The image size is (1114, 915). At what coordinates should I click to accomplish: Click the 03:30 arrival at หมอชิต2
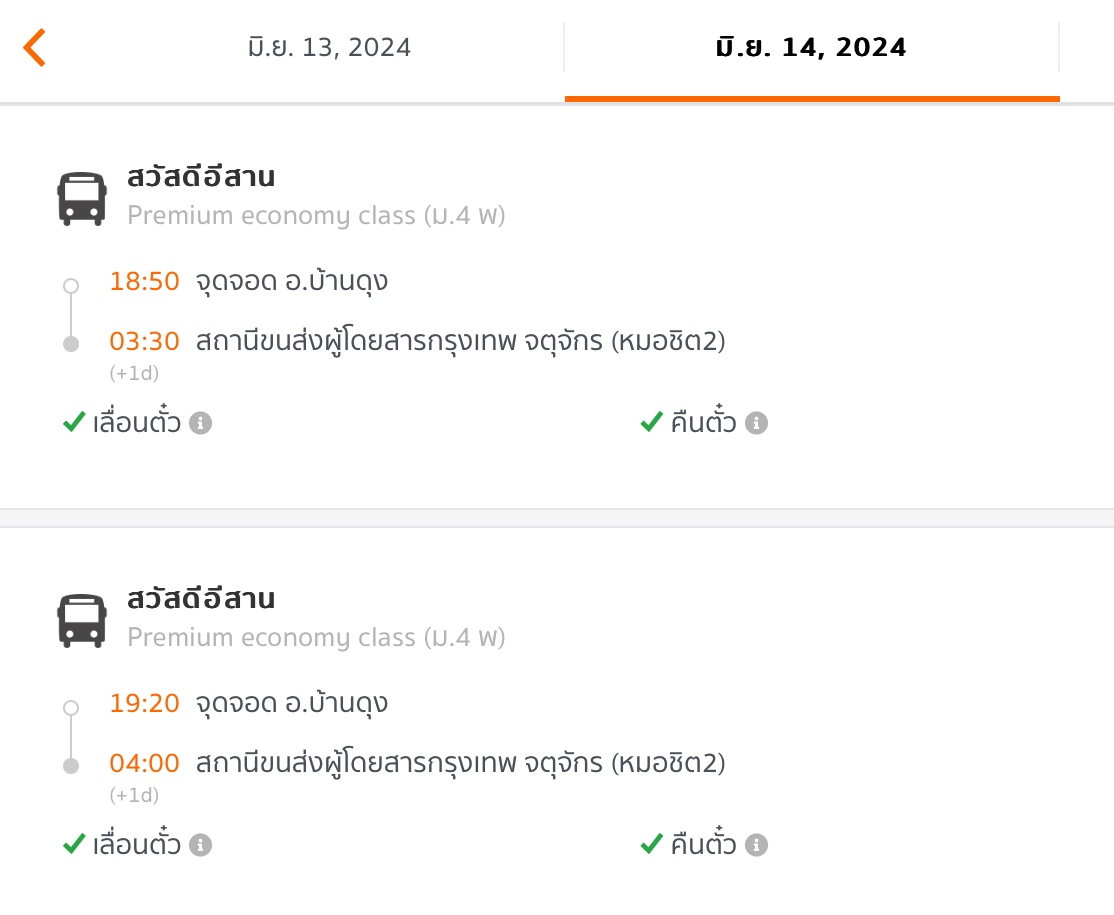[144, 342]
